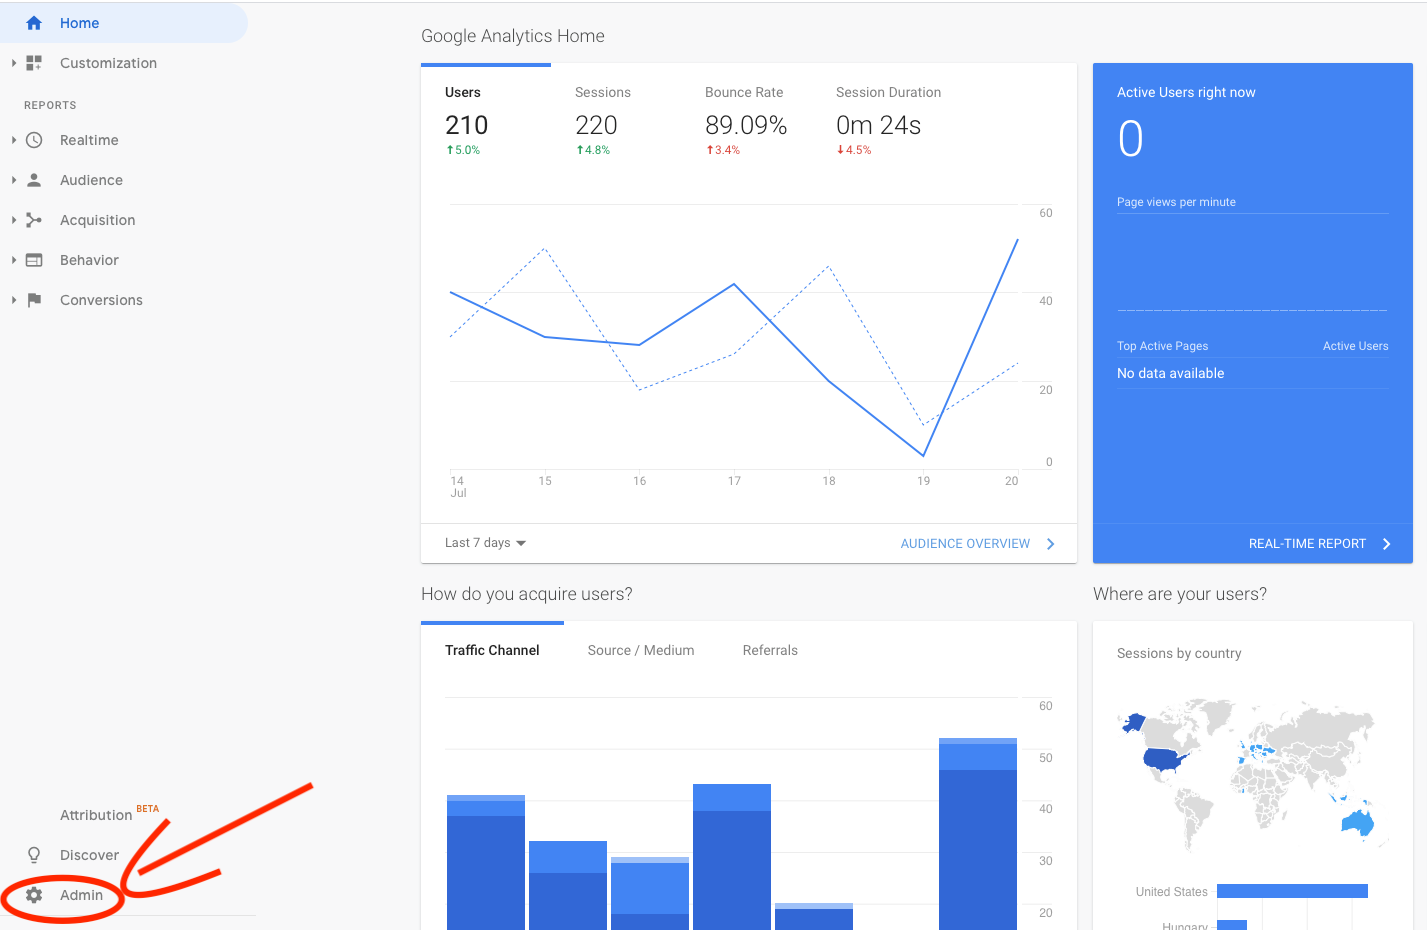Click the Conversions label in Reports
The height and width of the screenshot is (930, 1427).
tap(101, 300)
